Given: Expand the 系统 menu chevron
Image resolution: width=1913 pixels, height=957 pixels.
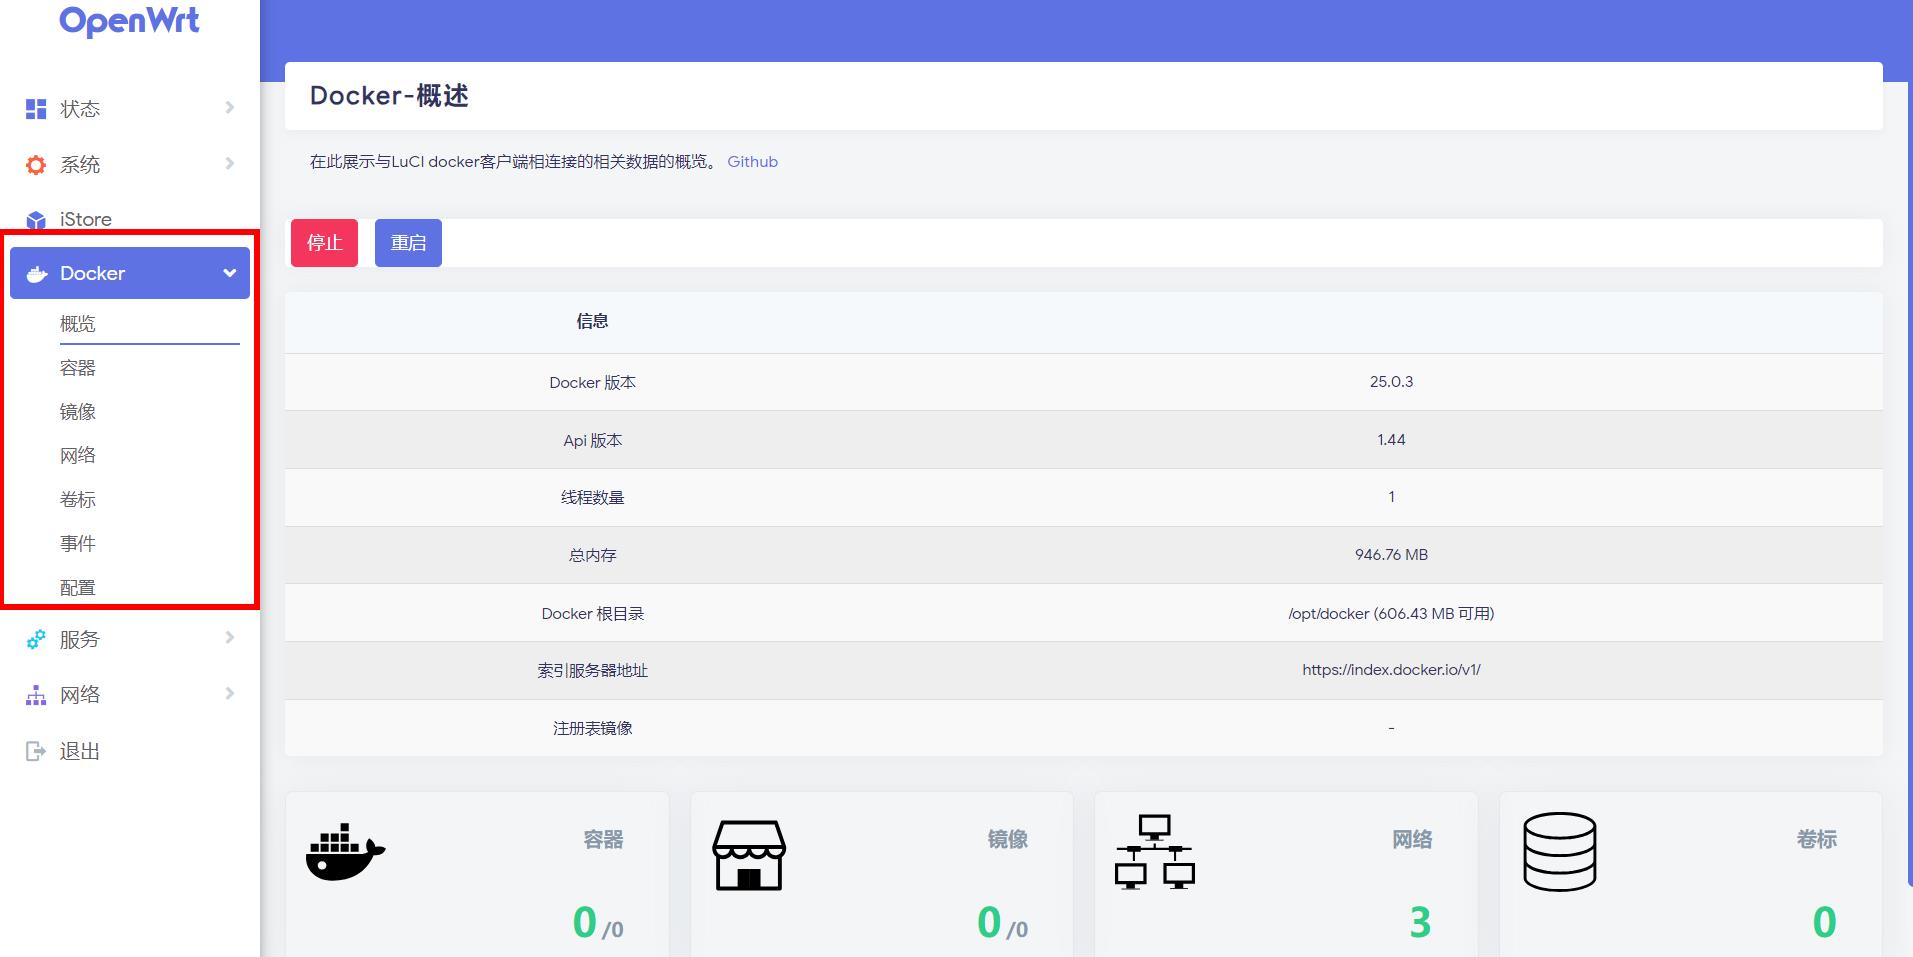Looking at the screenshot, I should [x=230, y=164].
